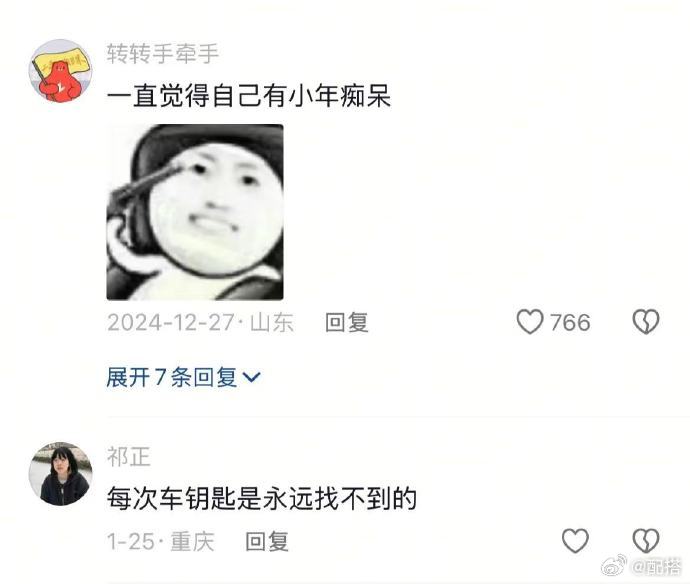
Task: Tap broken heart on 祁正's comment
Action: click(x=646, y=541)
